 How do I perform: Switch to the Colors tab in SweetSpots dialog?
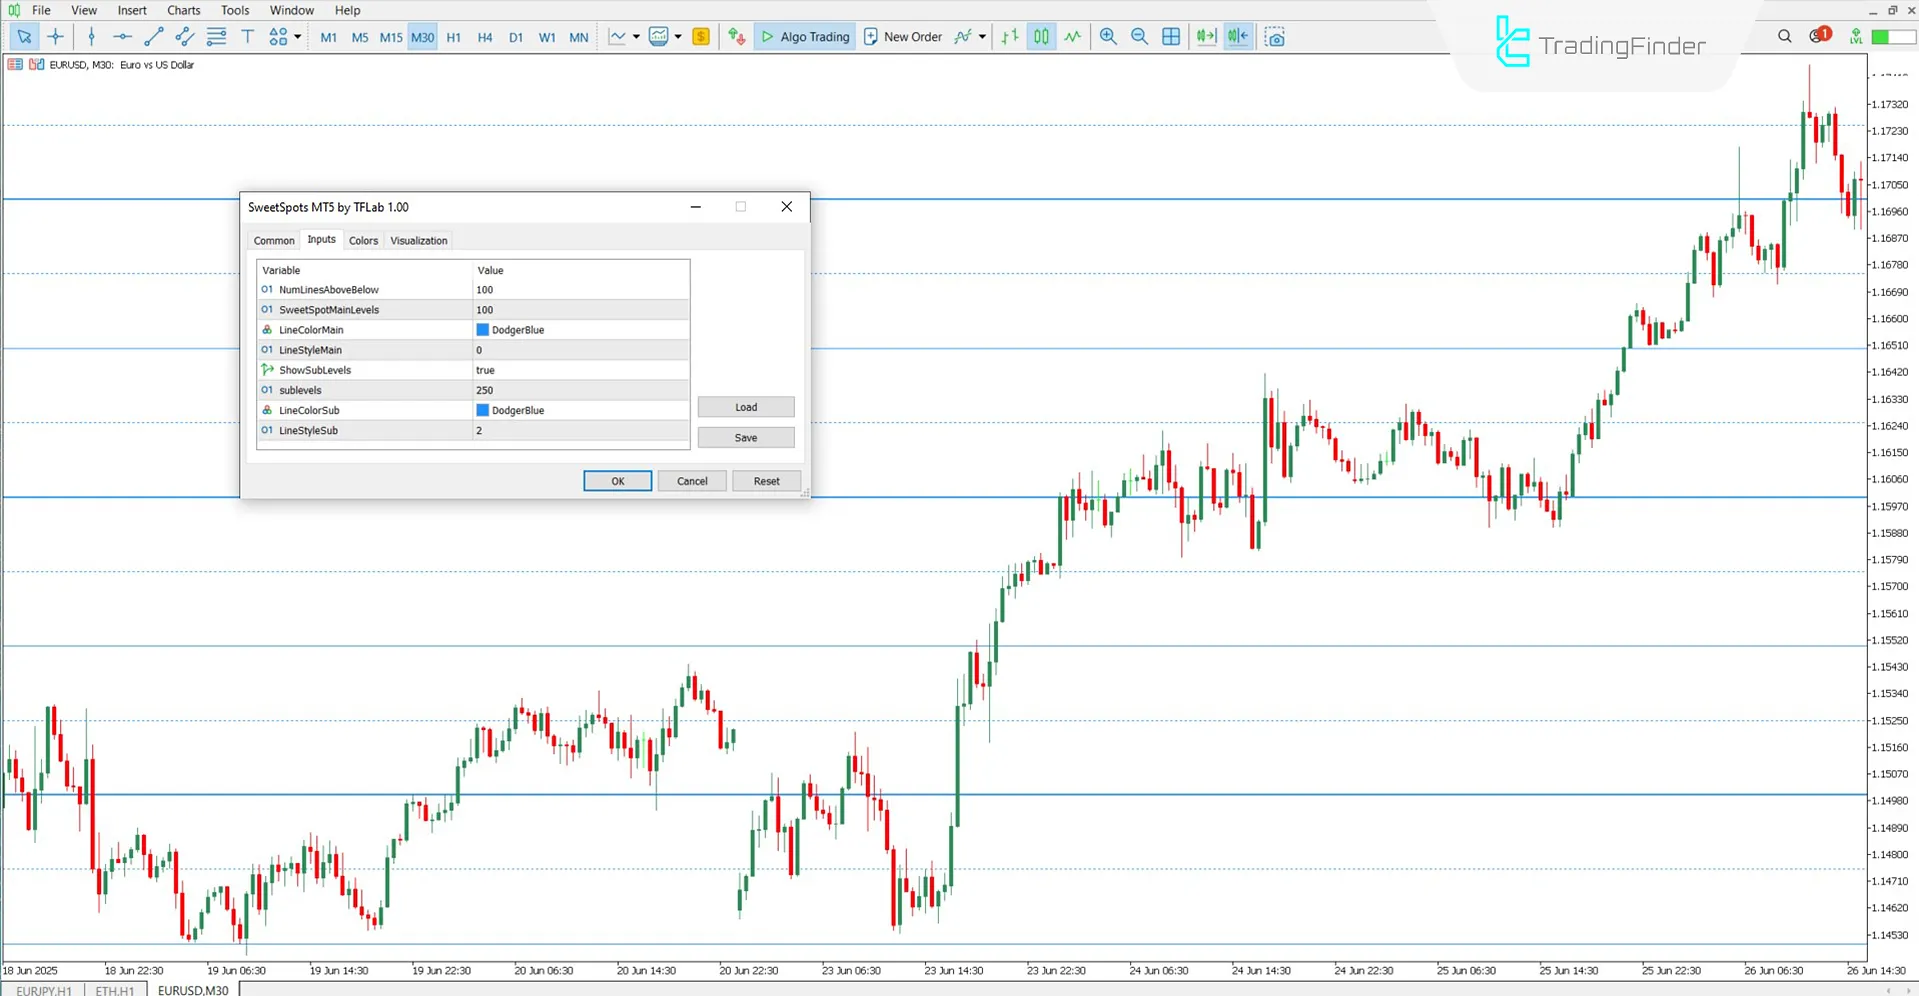pos(364,240)
